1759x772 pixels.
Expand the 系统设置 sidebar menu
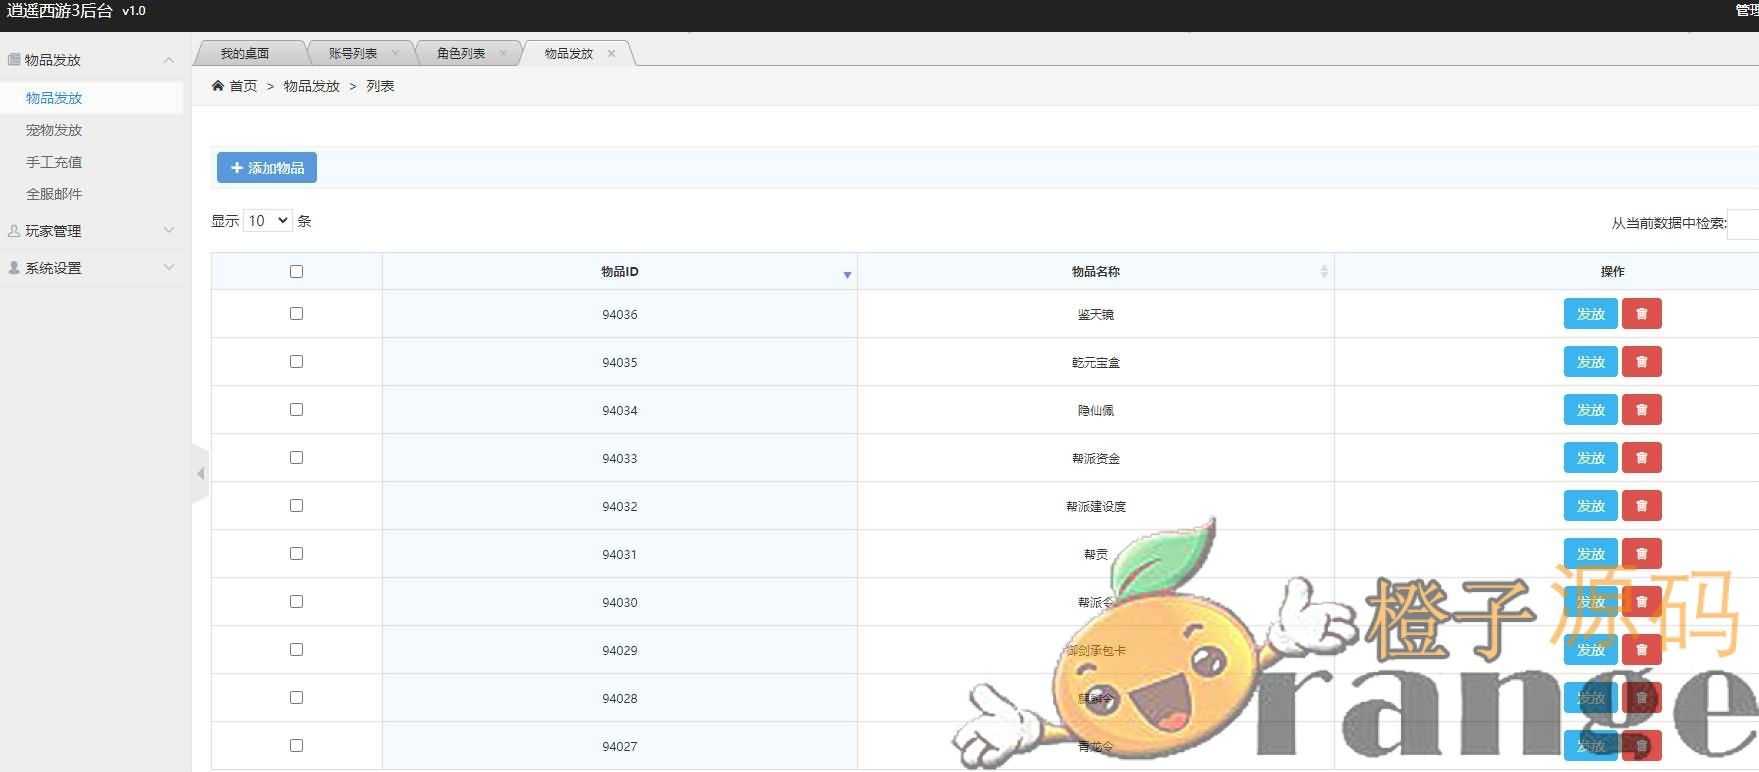tap(90, 268)
